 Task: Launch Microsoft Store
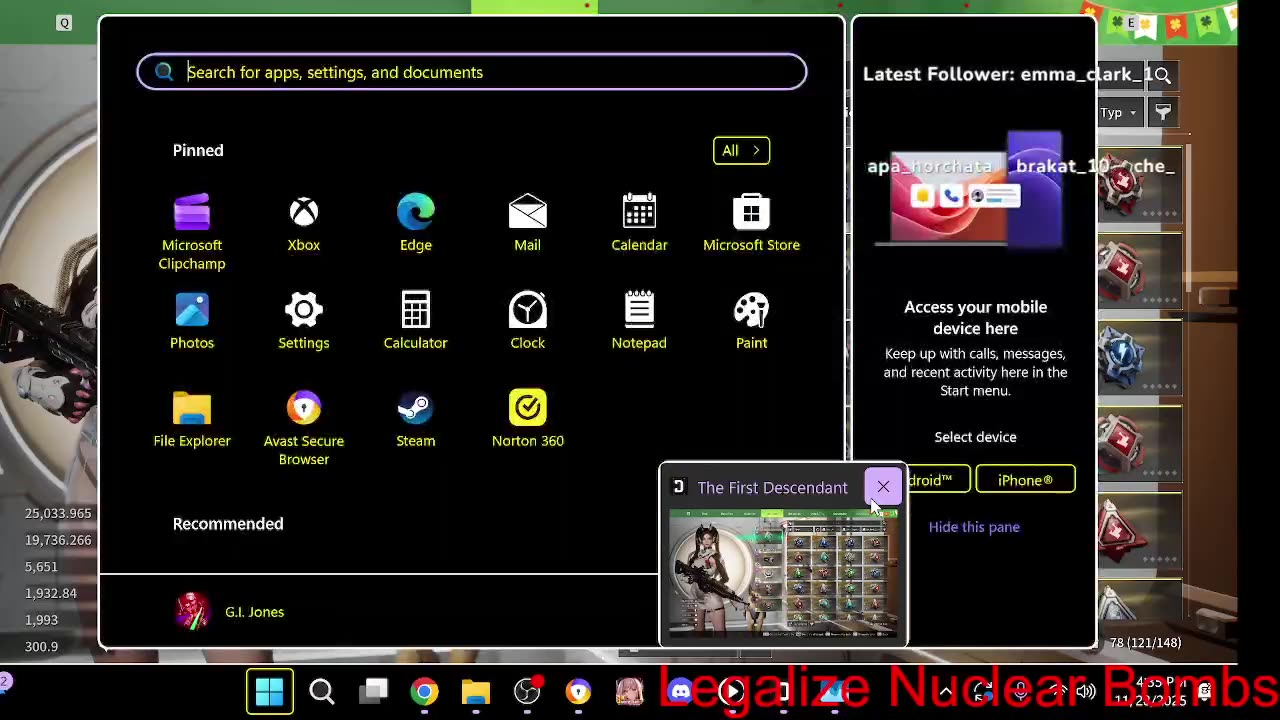click(751, 224)
